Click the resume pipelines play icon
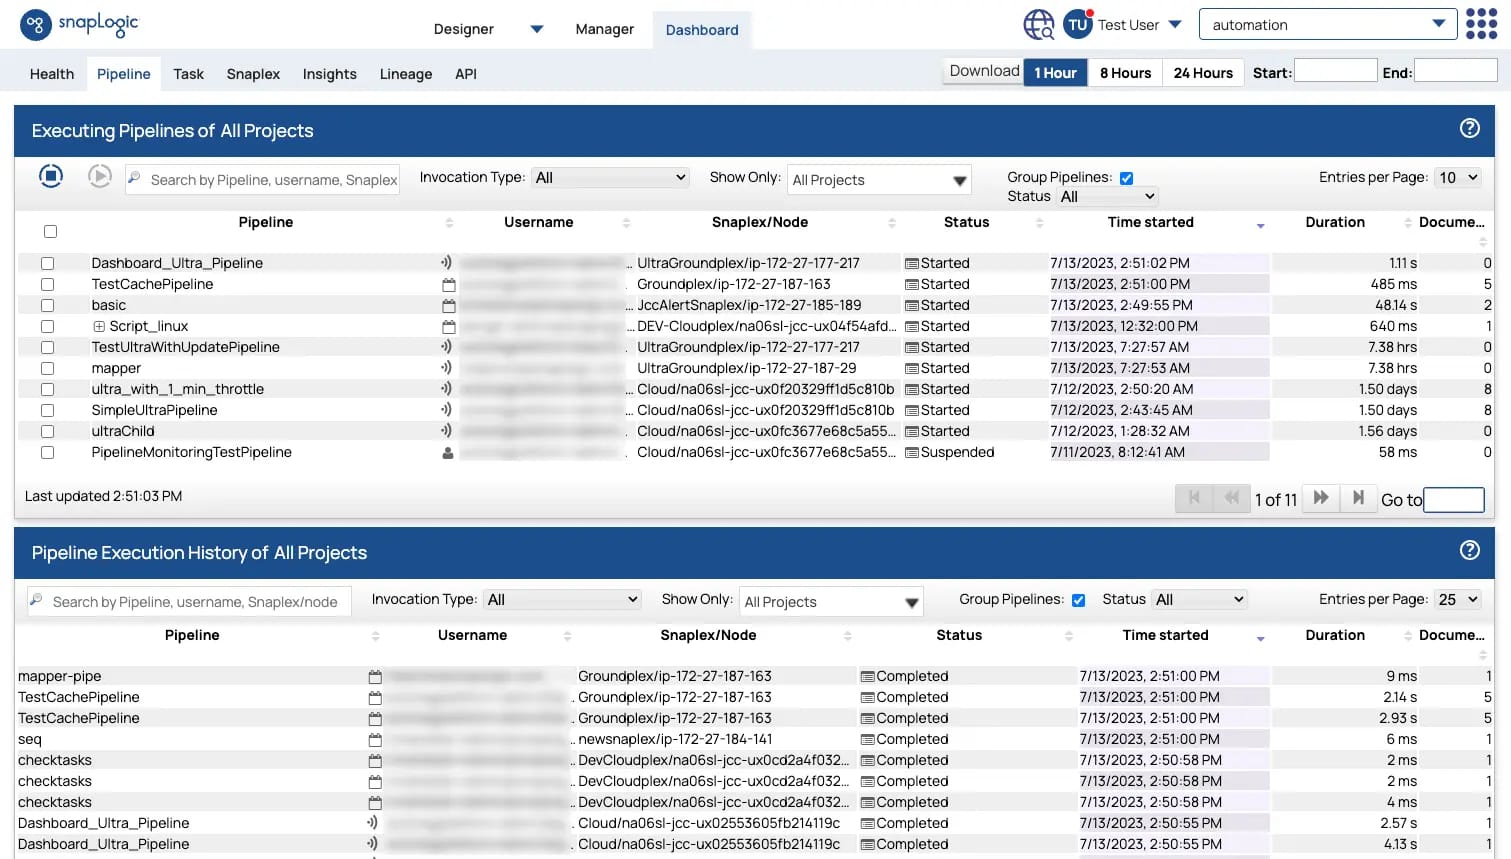 coord(99,176)
